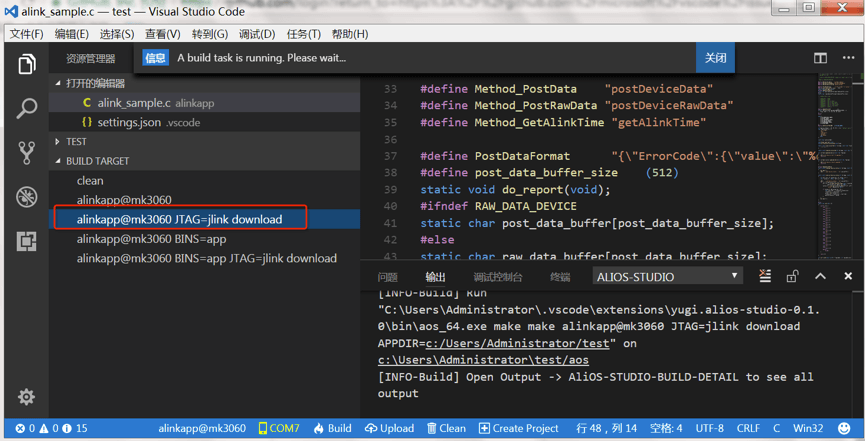Image resolution: width=865 pixels, height=441 pixels.
Task: Click Upload in the status bar
Action: pyautogui.click(x=389, y=428)
